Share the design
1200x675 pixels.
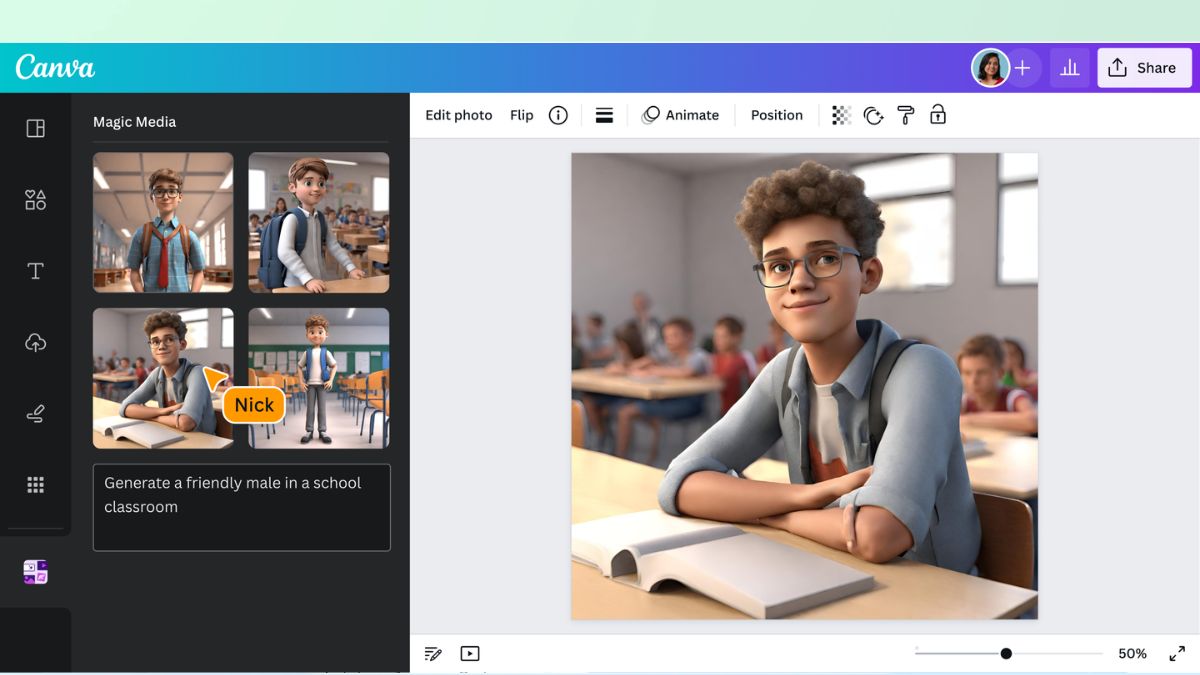(x=1144, y=68)
